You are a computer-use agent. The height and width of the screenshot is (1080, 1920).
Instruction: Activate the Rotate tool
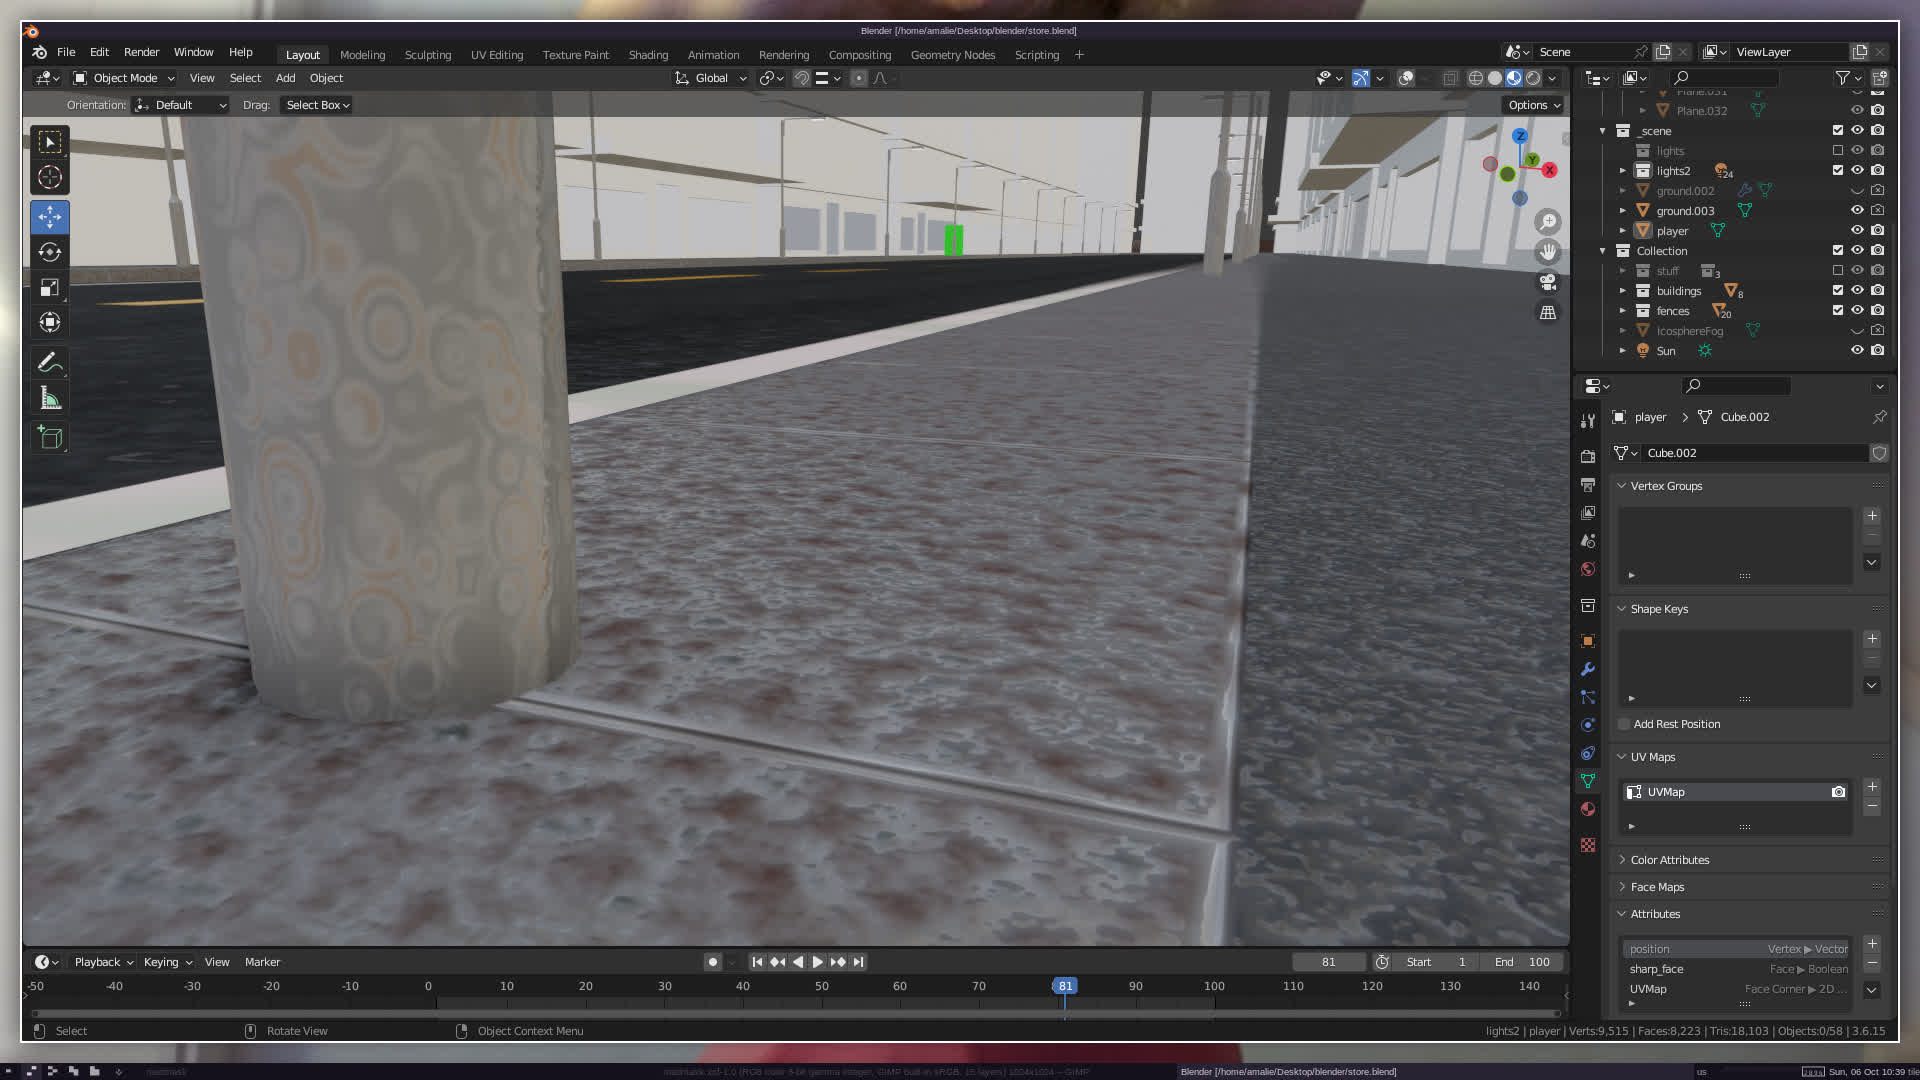click(50, 252)
